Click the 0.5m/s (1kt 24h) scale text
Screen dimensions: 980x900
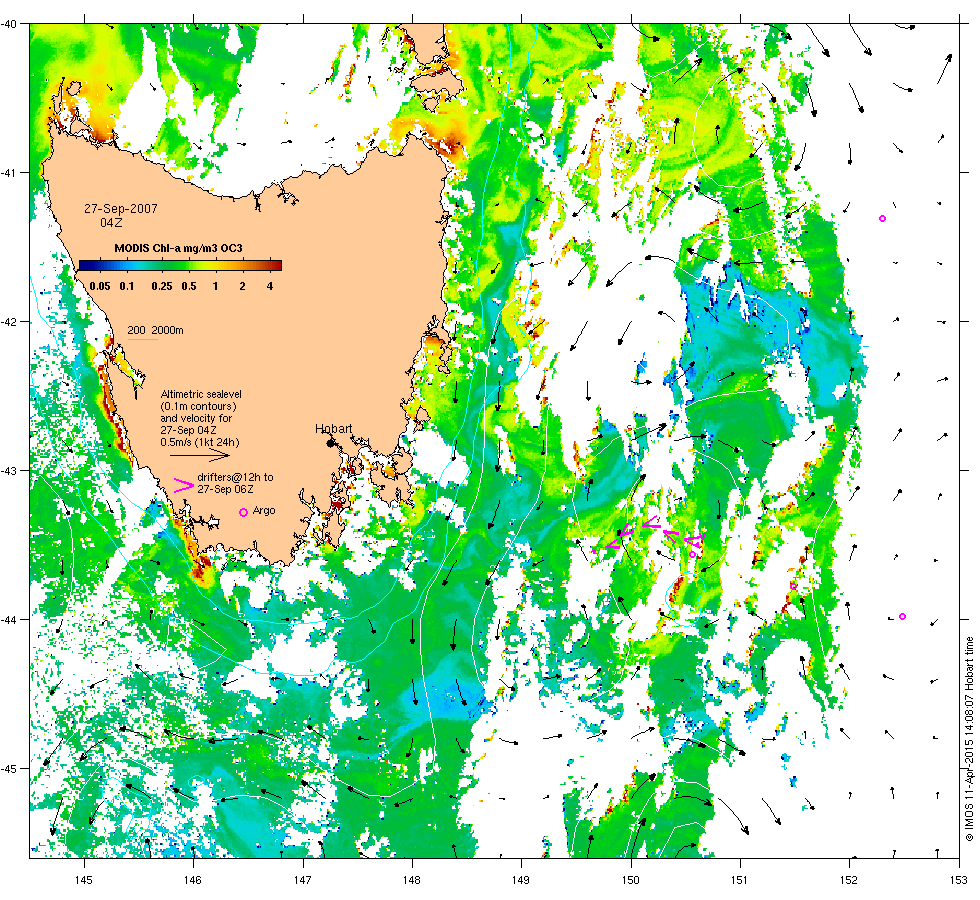(200, 442)
